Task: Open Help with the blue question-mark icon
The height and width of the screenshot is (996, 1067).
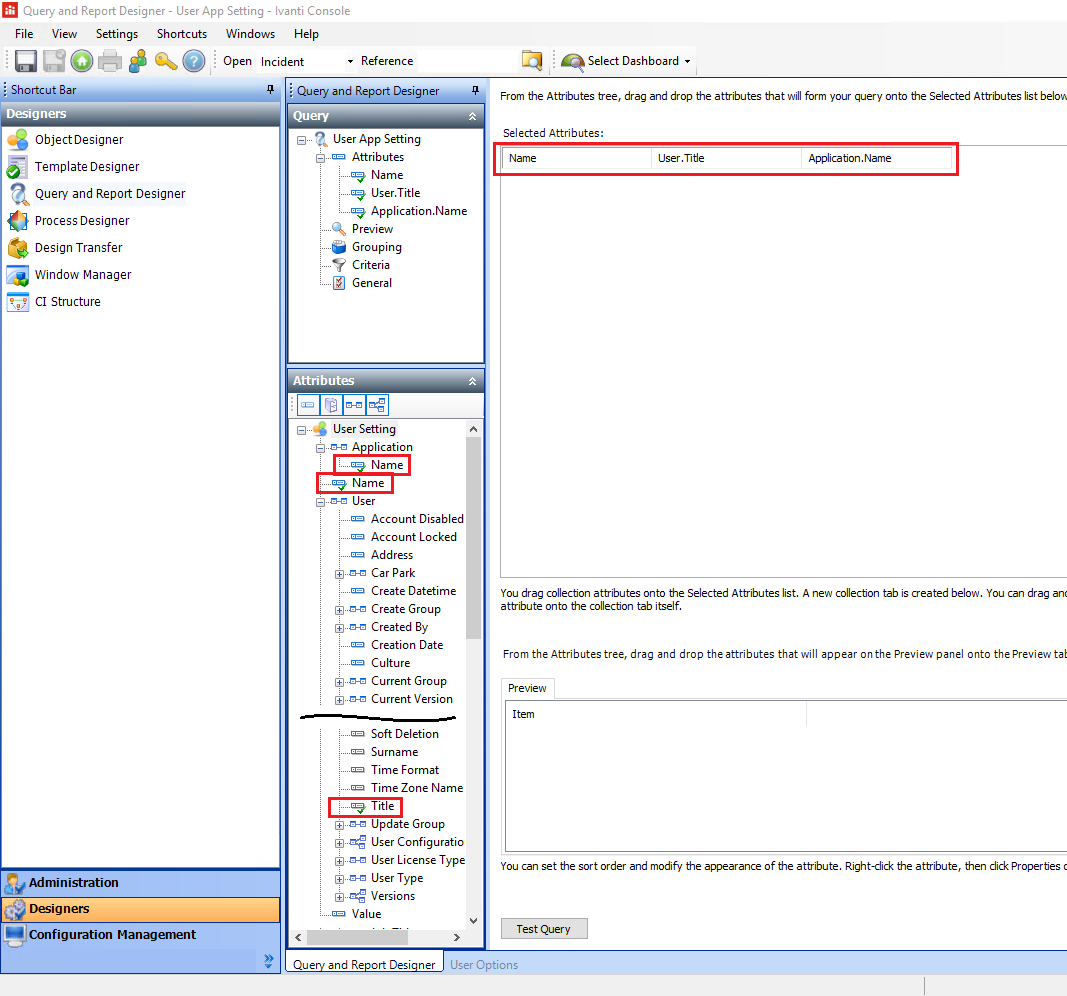Action: (194, 61)
